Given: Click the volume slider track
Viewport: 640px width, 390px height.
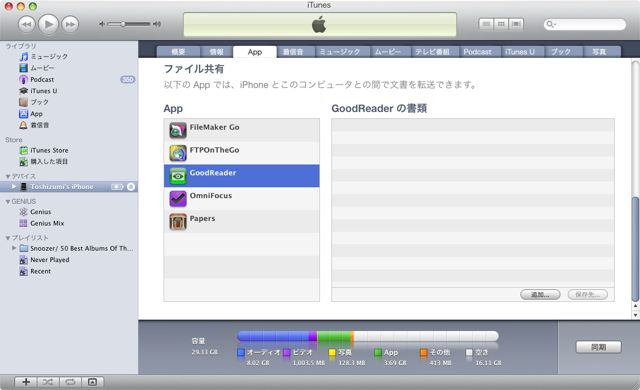Looking at the screenshot, I should [x=129, y=24].
